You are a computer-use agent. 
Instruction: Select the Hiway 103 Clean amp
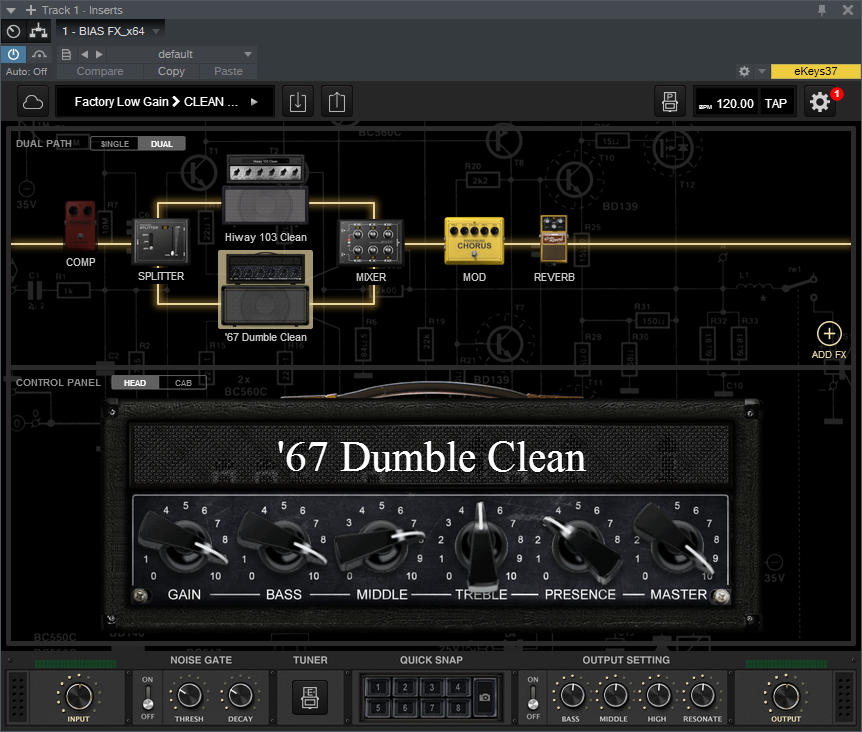[266, 190]
